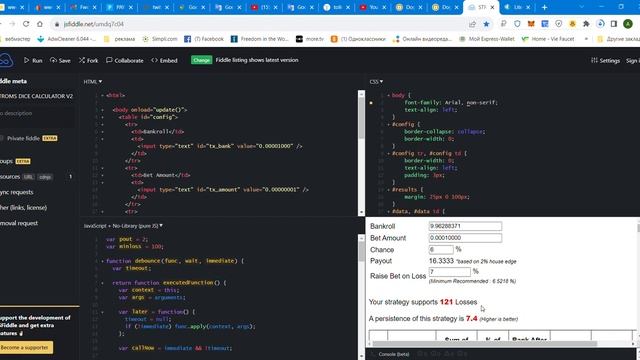Open the реклама bookmarks folder
The width and height of the screenshot is (640, 360).
point(120,39)
